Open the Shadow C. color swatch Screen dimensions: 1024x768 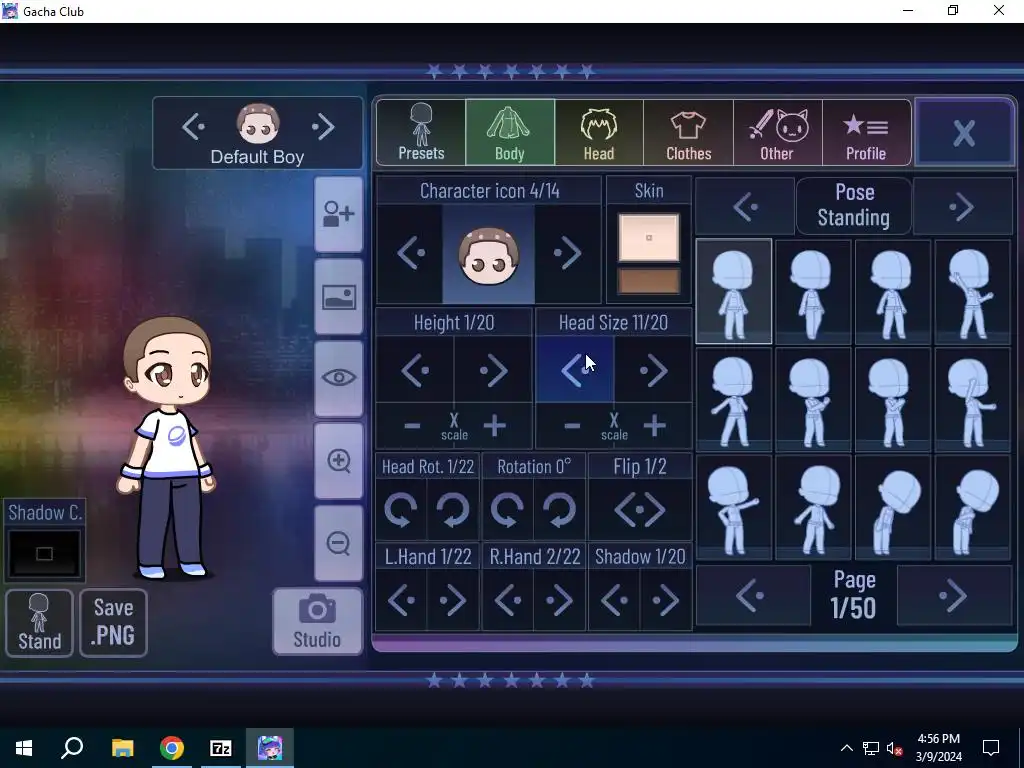[x=44, y=554]
